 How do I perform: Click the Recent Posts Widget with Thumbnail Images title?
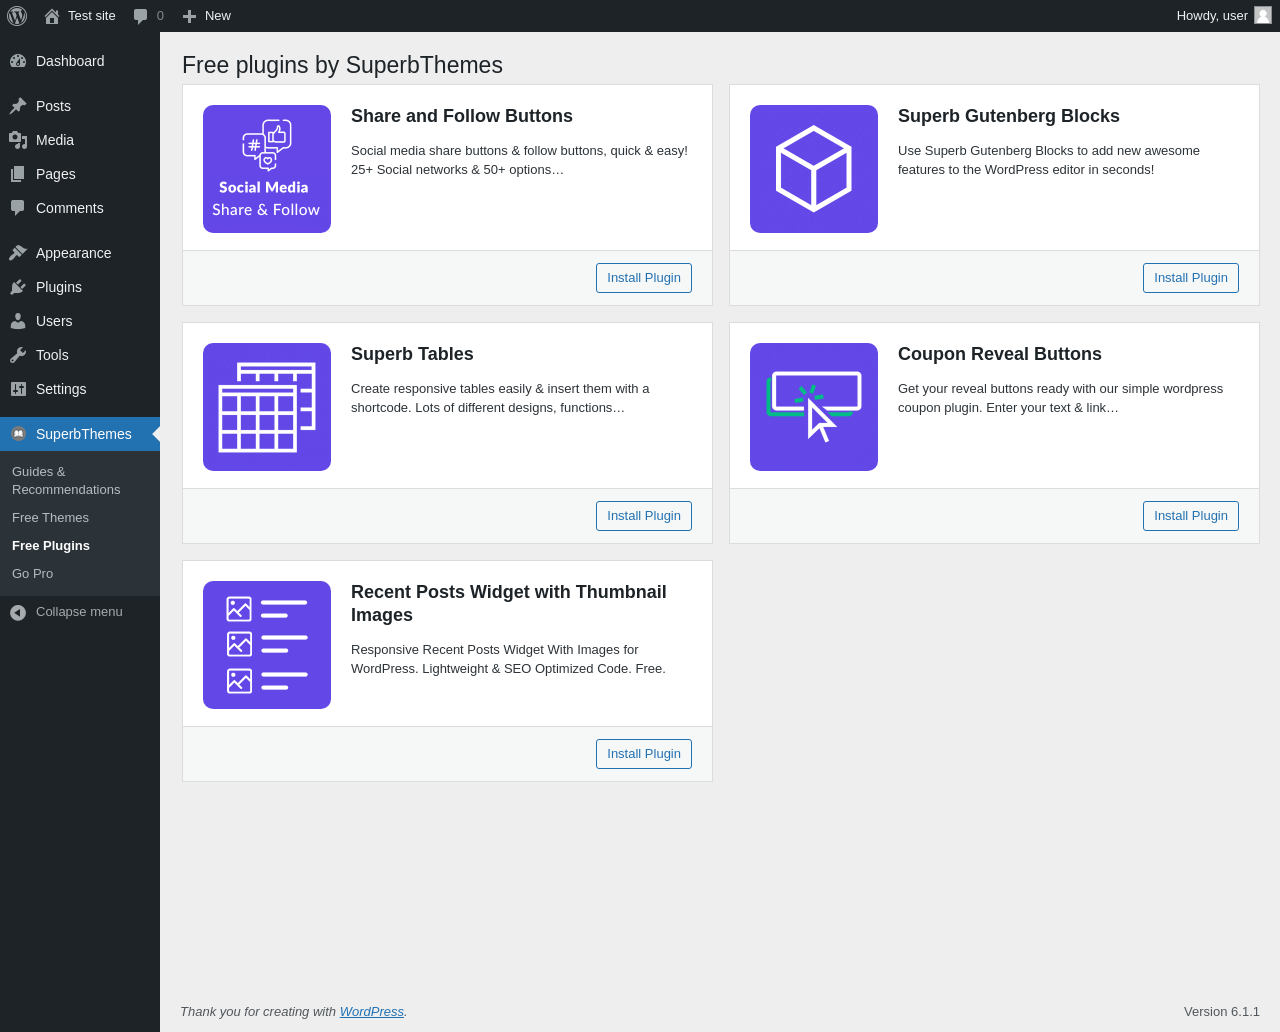tap(509, 604)
